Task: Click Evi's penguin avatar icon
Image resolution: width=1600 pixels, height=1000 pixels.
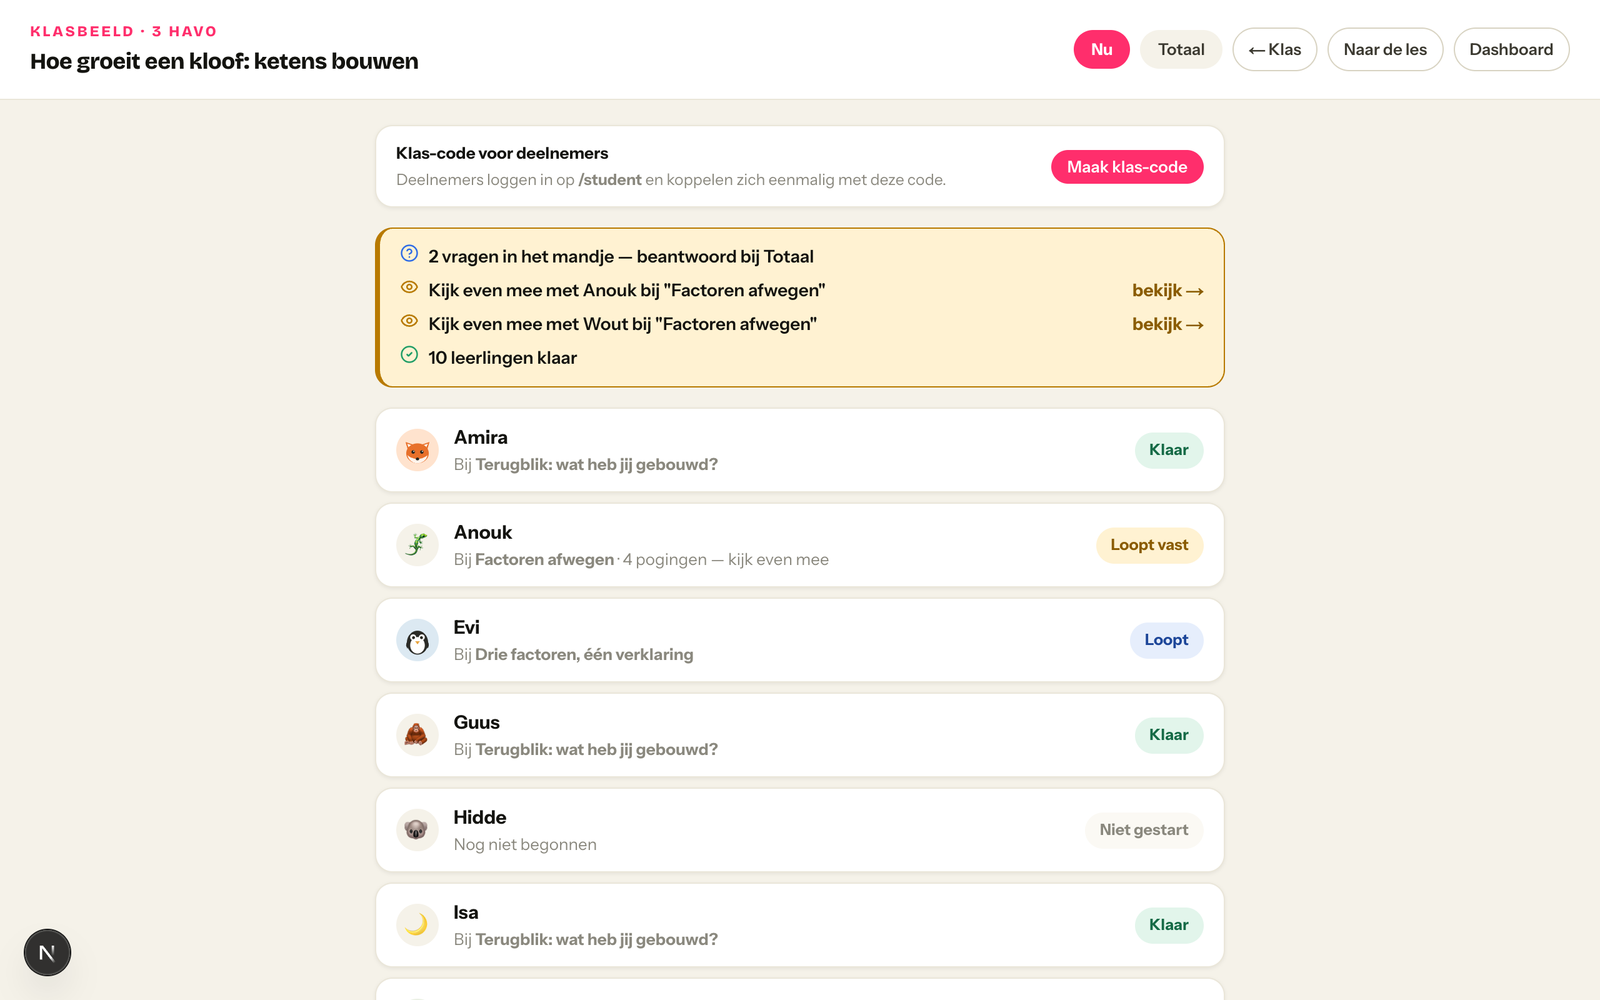Action: (x=417, y=640)
